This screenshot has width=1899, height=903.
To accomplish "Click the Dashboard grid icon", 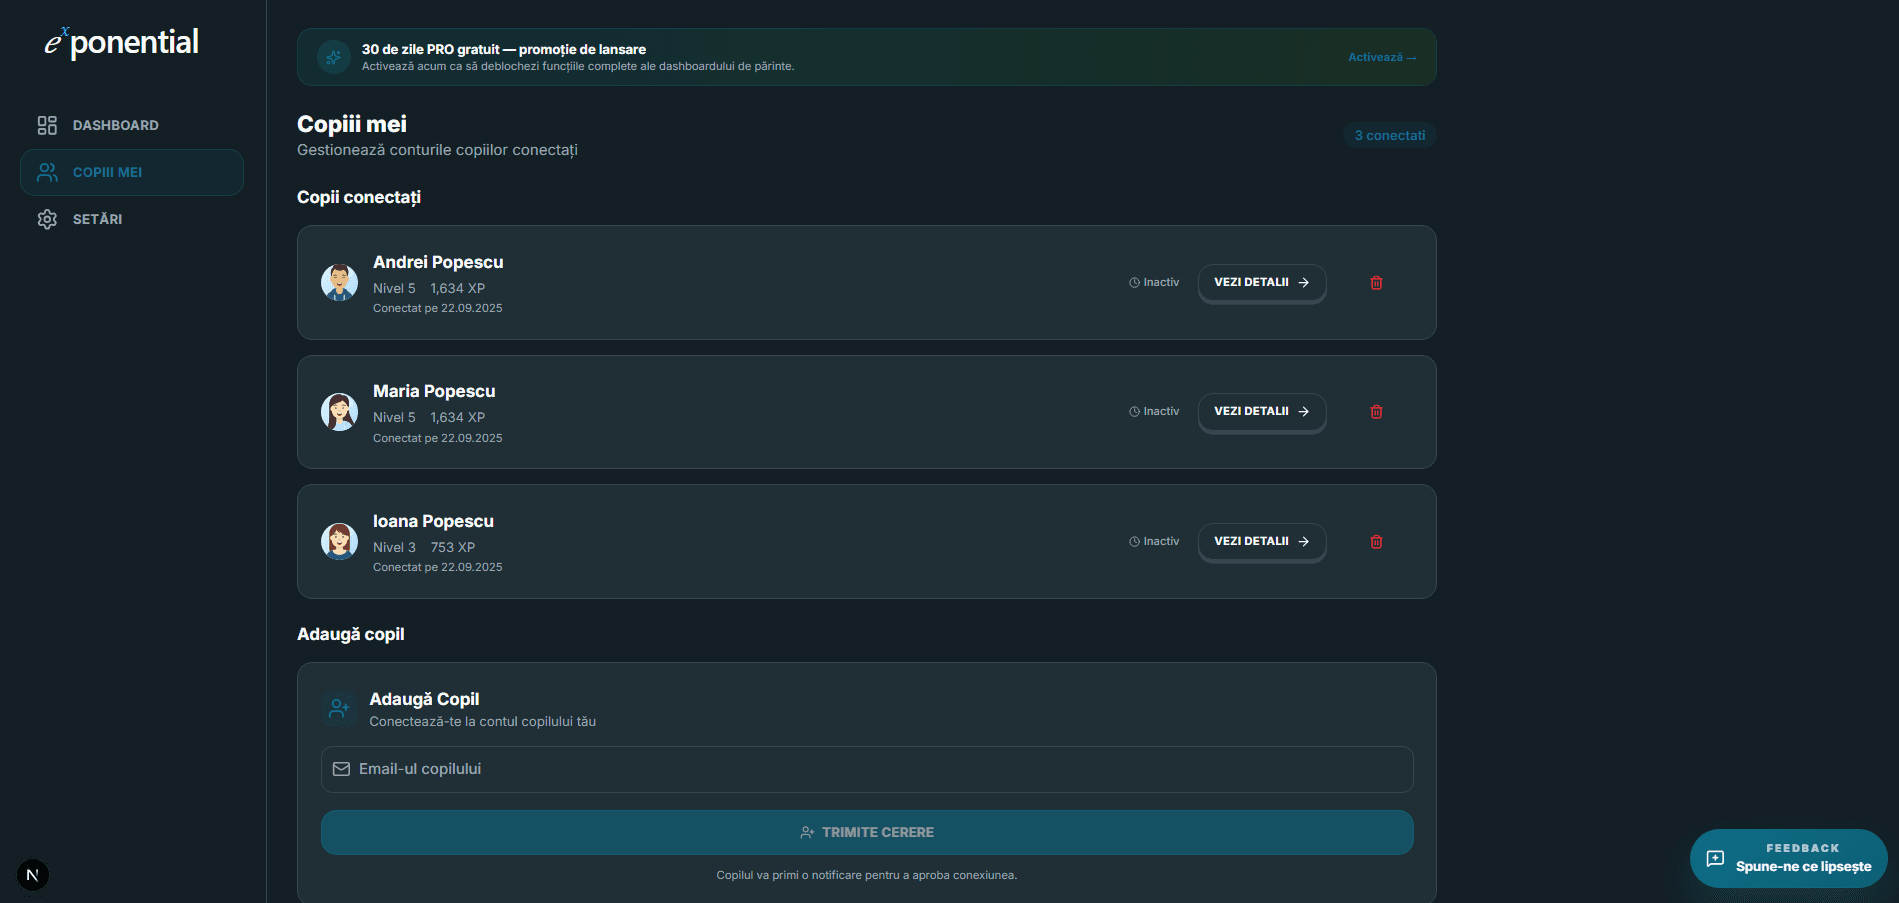I will pyautogui.click(x=47, y=125).
